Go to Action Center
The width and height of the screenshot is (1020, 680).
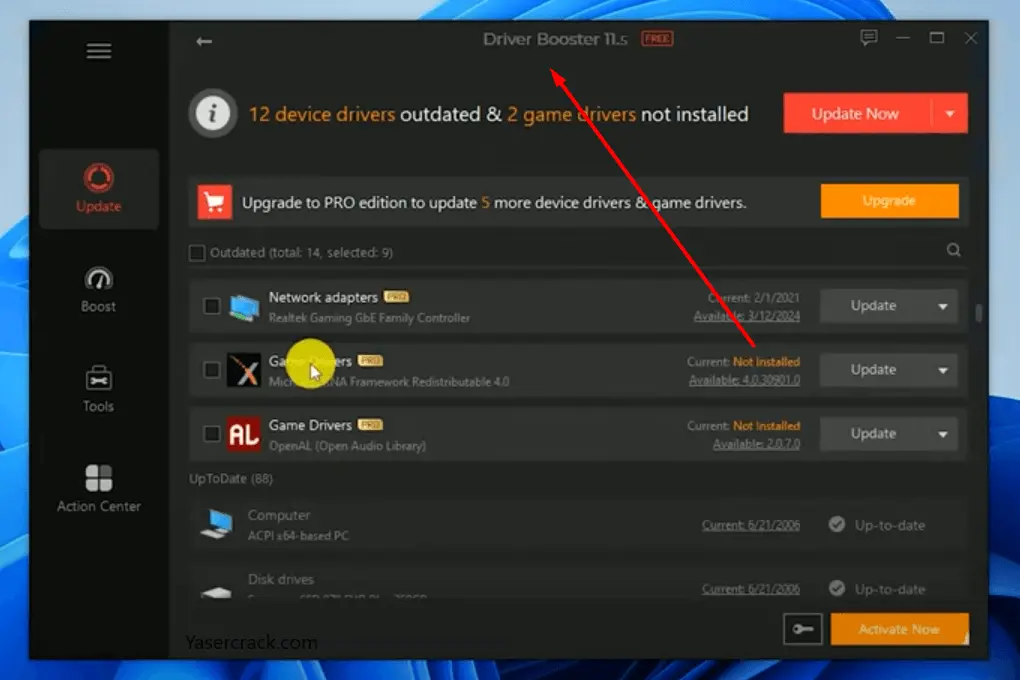click(99, 489)
